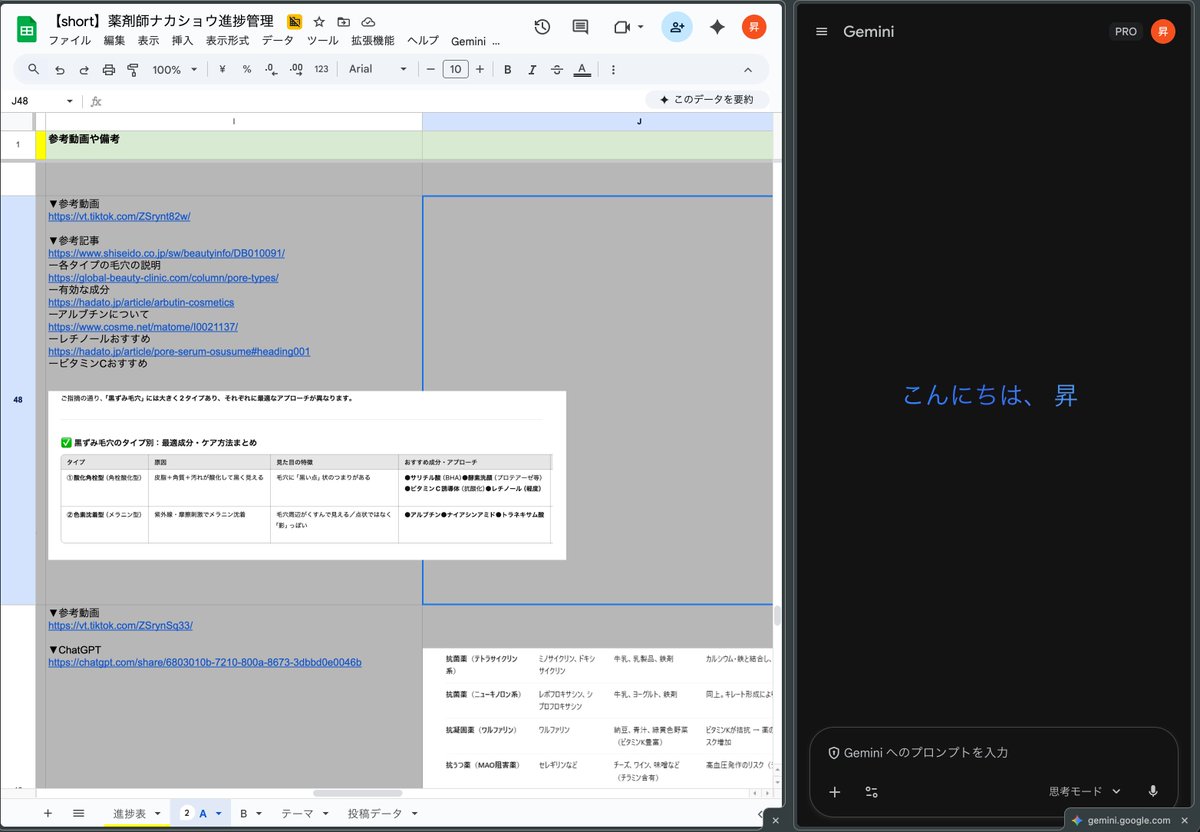Redo the last action
This screenshot has width=1200, height=832.
[84, 69]
